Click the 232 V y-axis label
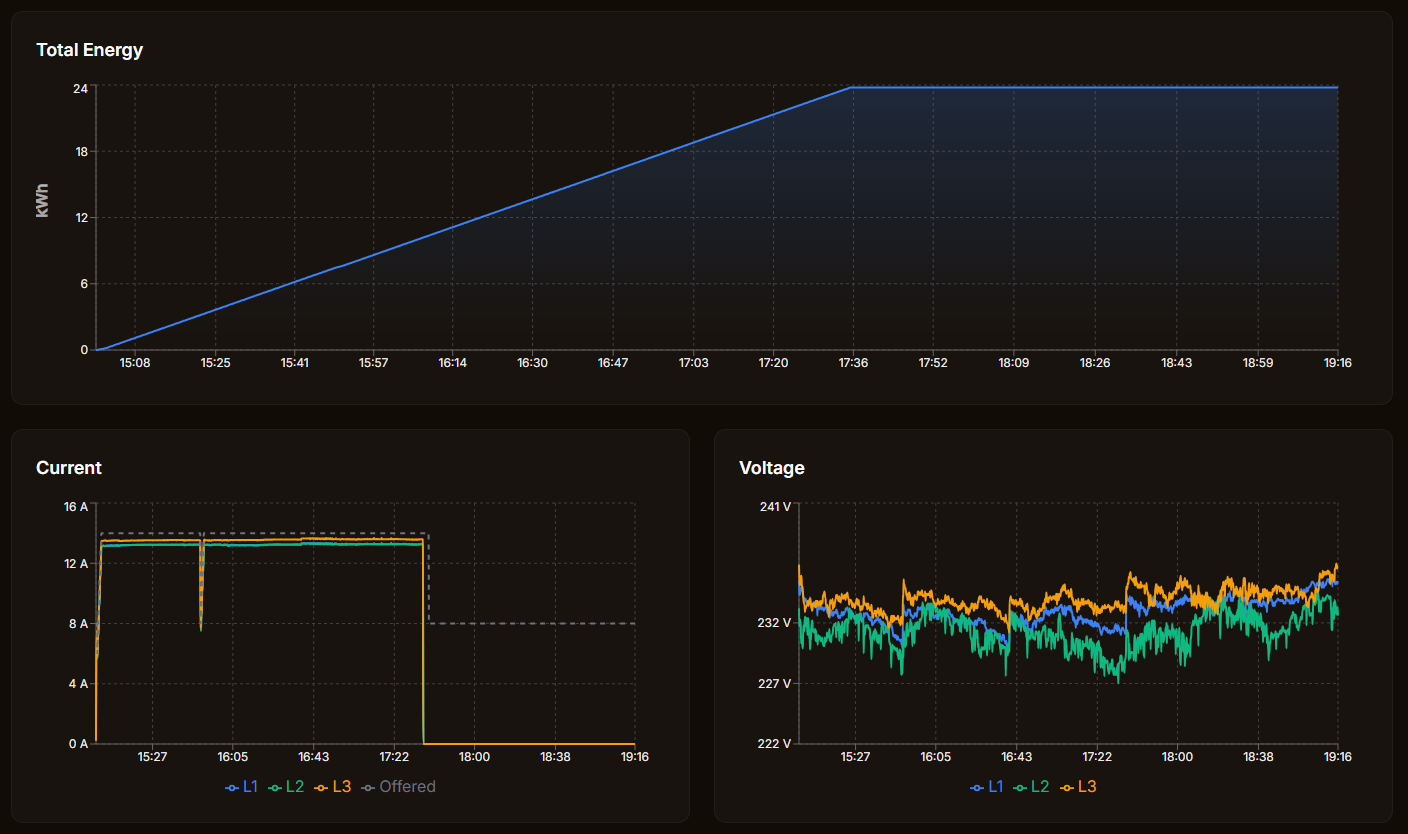Viewport: 1408px width, 834px height. pos(775,623)
